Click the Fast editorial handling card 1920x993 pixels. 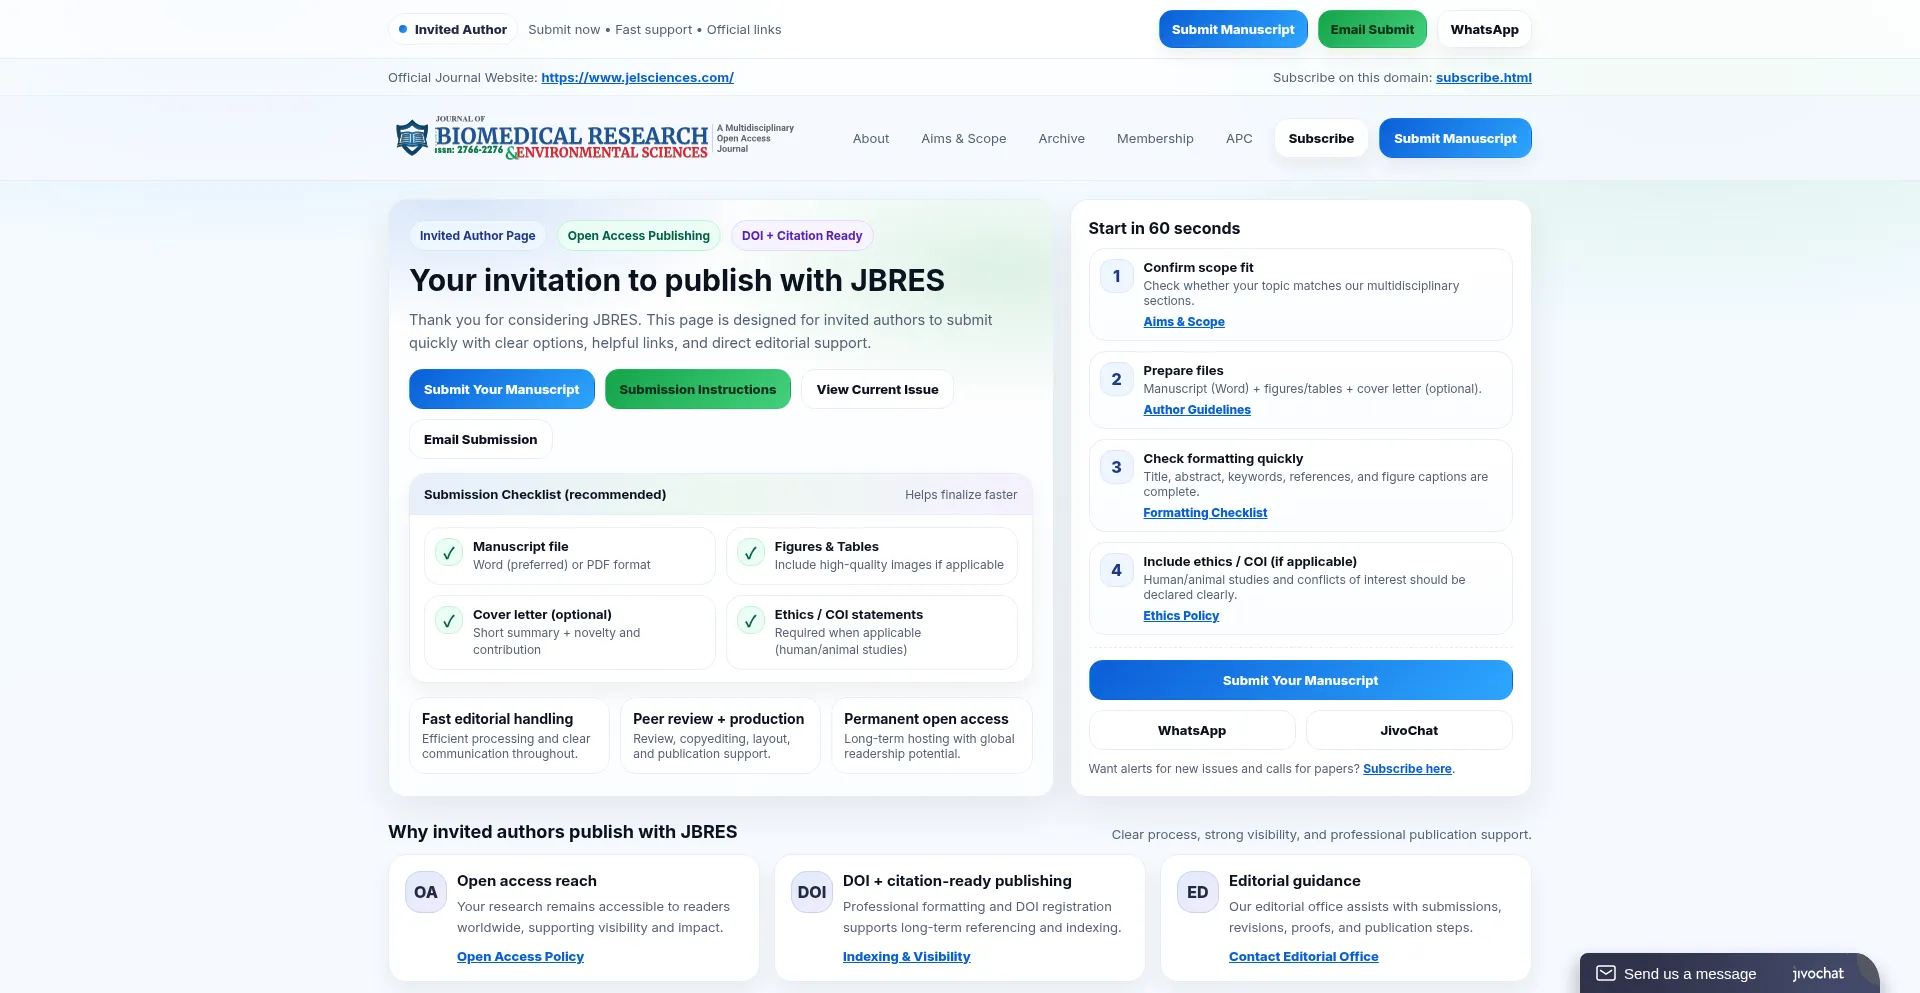(x=509, y=735)
